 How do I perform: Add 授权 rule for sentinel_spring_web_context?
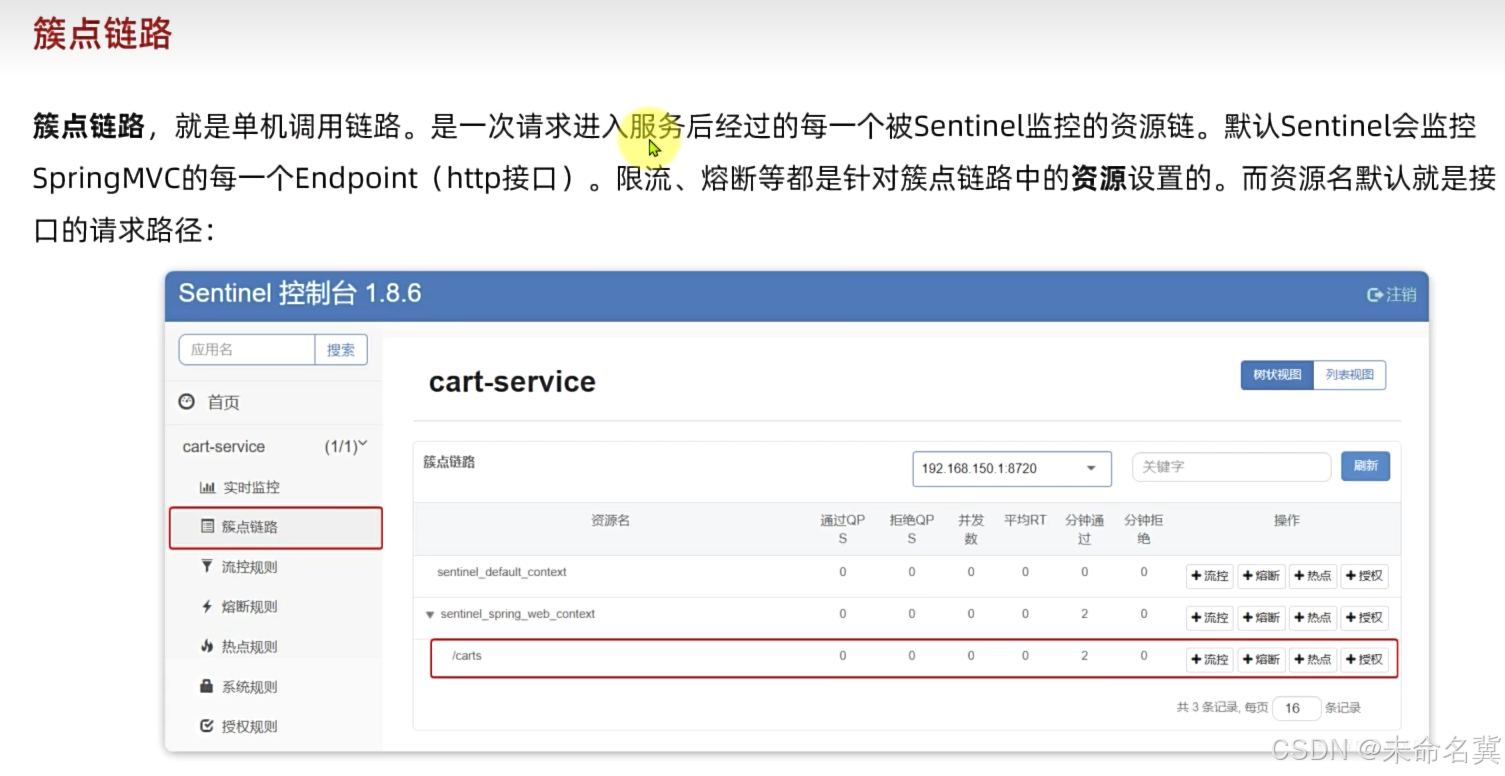1365,618
